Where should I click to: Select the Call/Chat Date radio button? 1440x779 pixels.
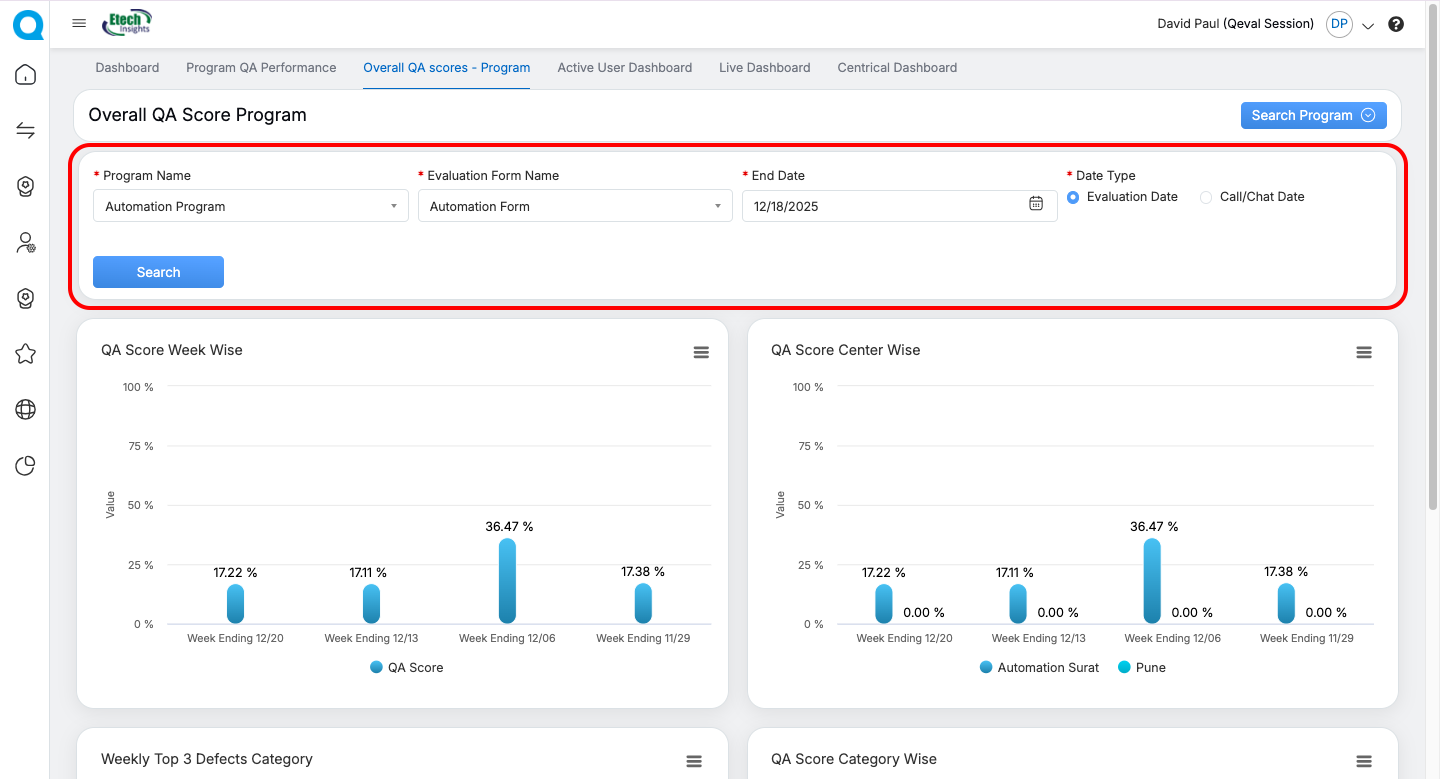1206,197
